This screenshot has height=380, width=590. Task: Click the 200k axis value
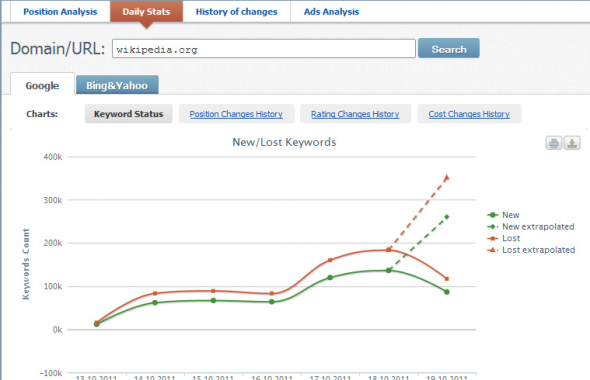(x=53, y=243)
